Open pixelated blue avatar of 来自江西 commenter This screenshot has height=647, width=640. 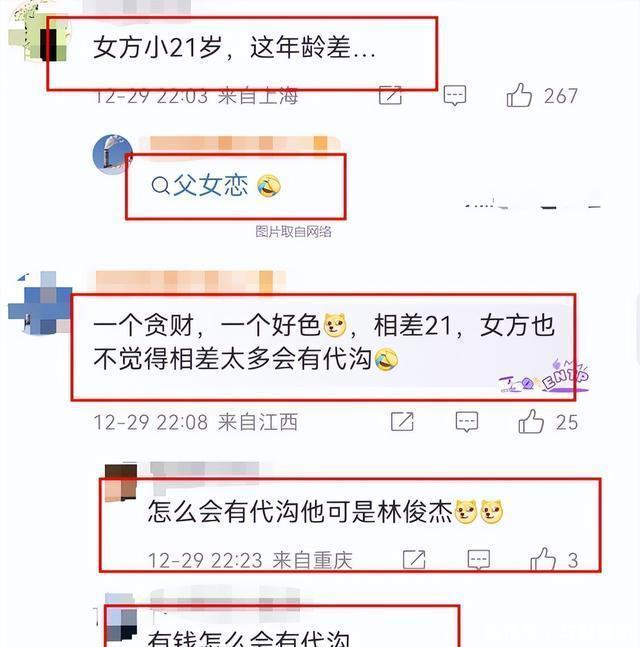click(40, 302)
